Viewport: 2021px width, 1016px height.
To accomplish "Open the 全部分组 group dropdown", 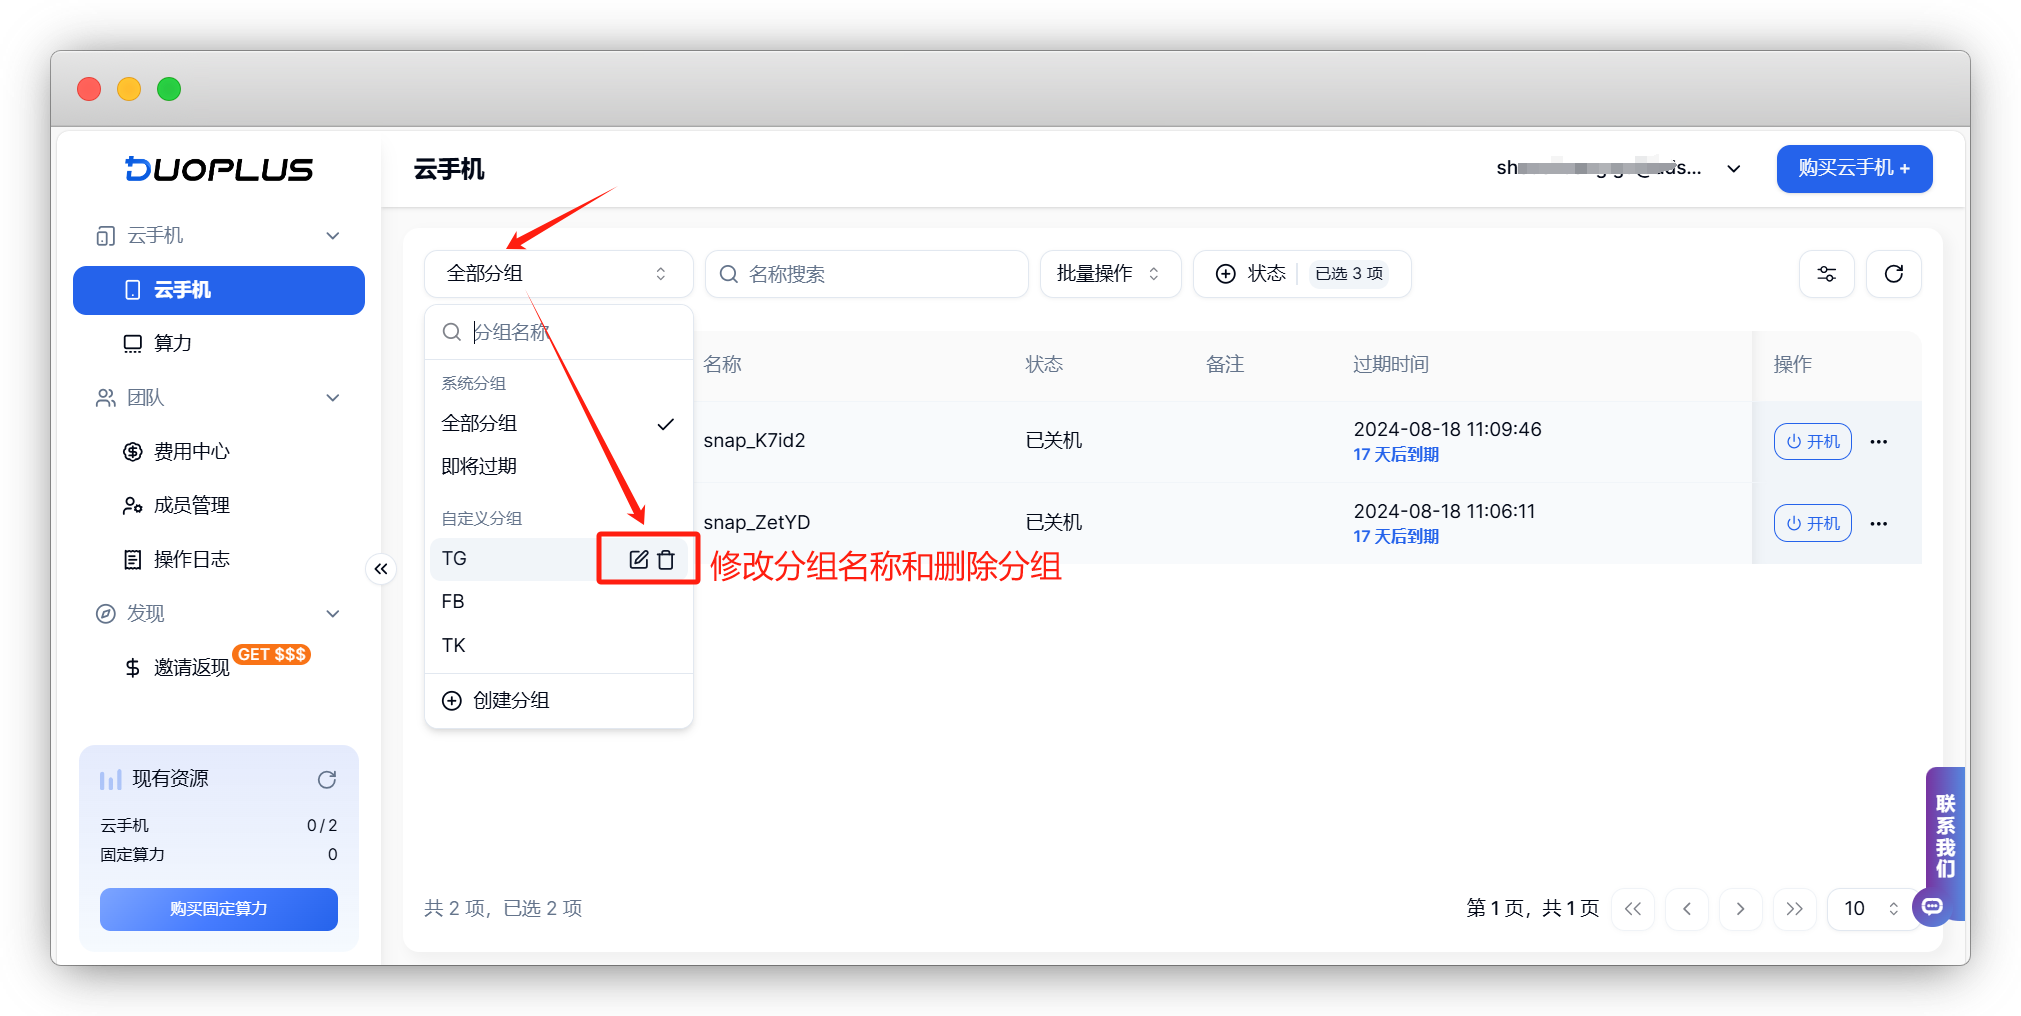I will coord(558,274).
